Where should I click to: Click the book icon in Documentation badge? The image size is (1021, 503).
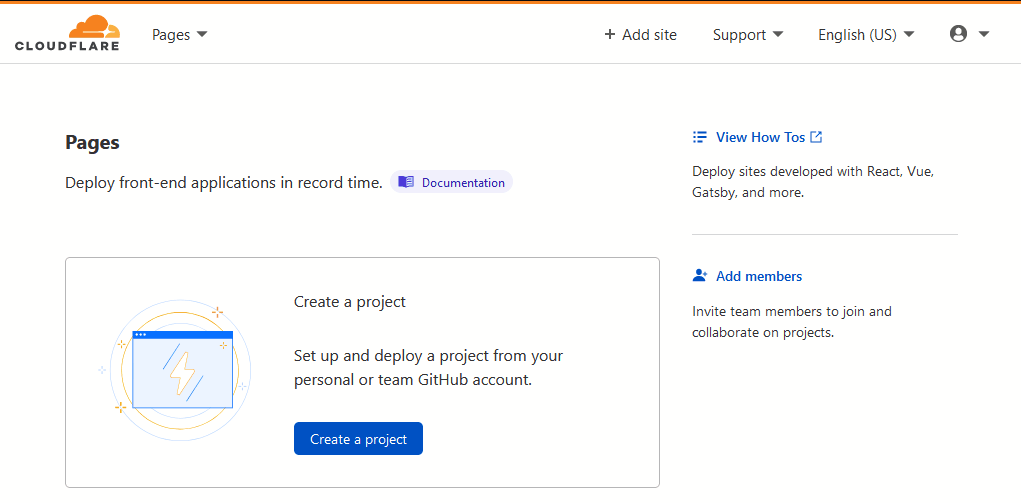click(406, 182)
